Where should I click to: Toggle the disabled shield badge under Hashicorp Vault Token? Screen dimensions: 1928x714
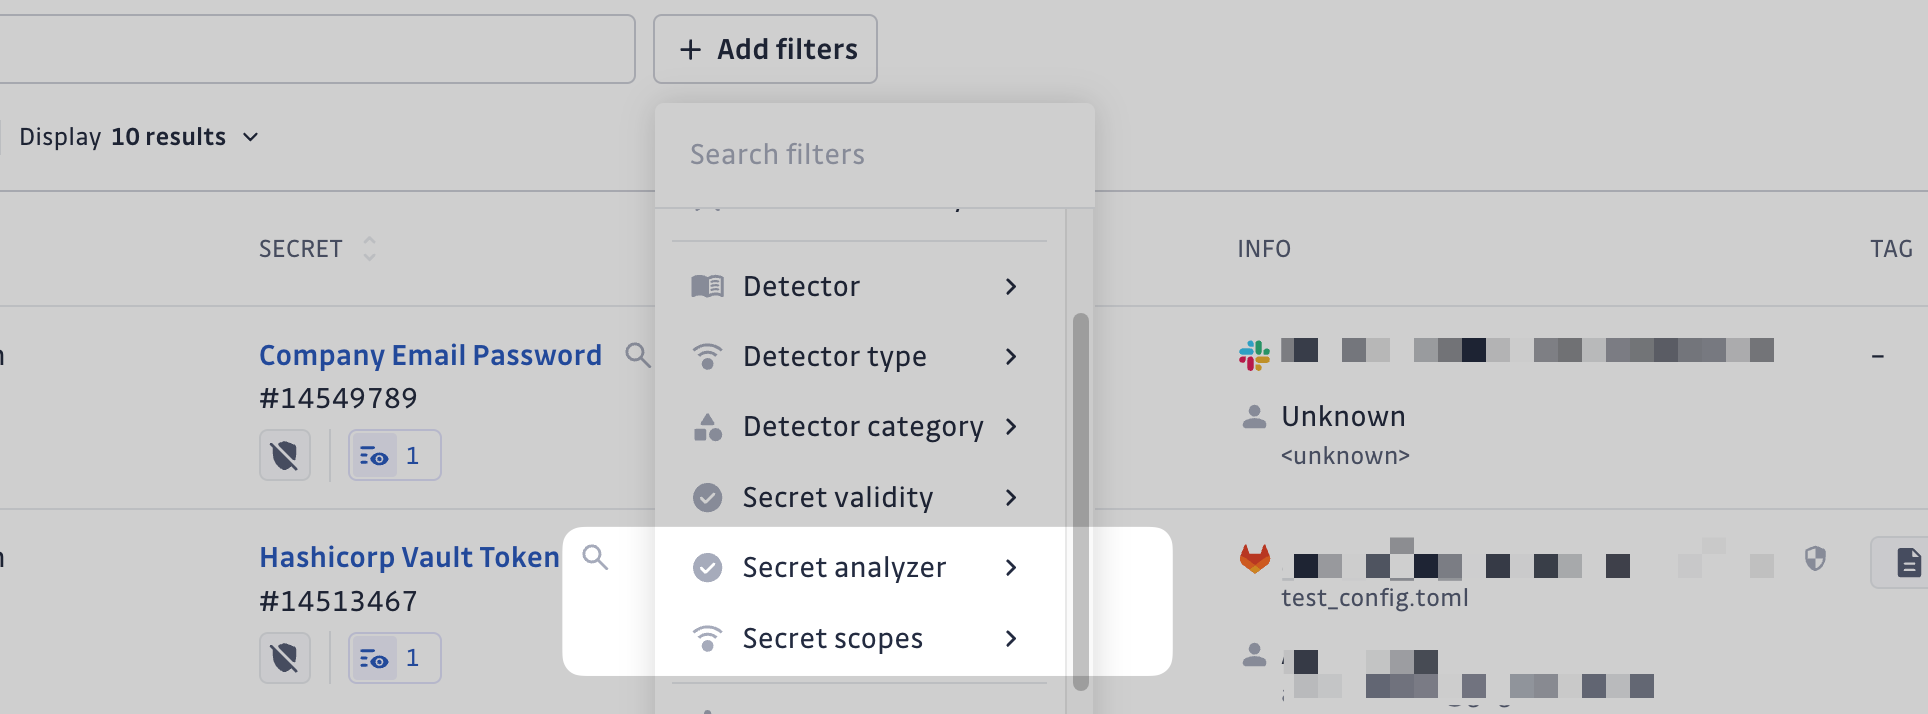(284, 657)
